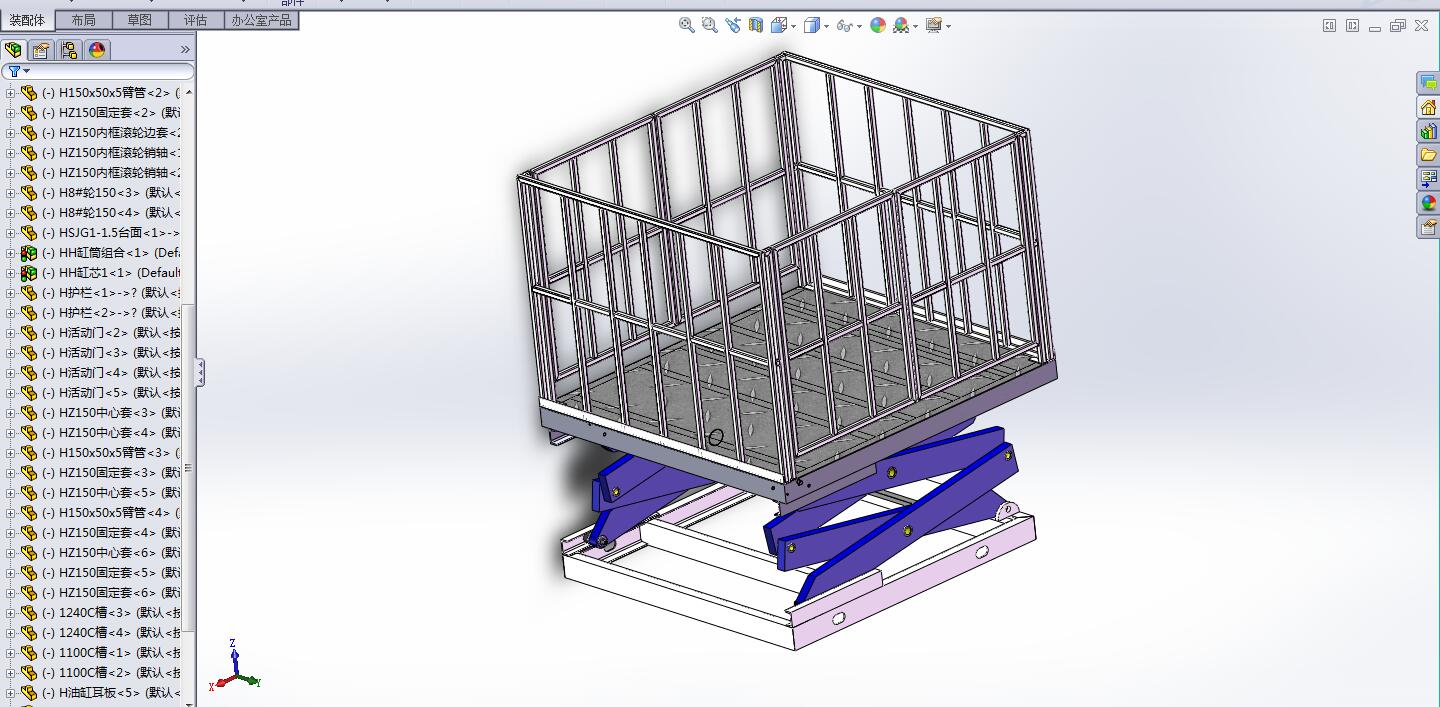The width and height of the screenshot is (1440, 707).
Task: Expand the HZ150固定套<2> tree node
Action: point(11,113)
